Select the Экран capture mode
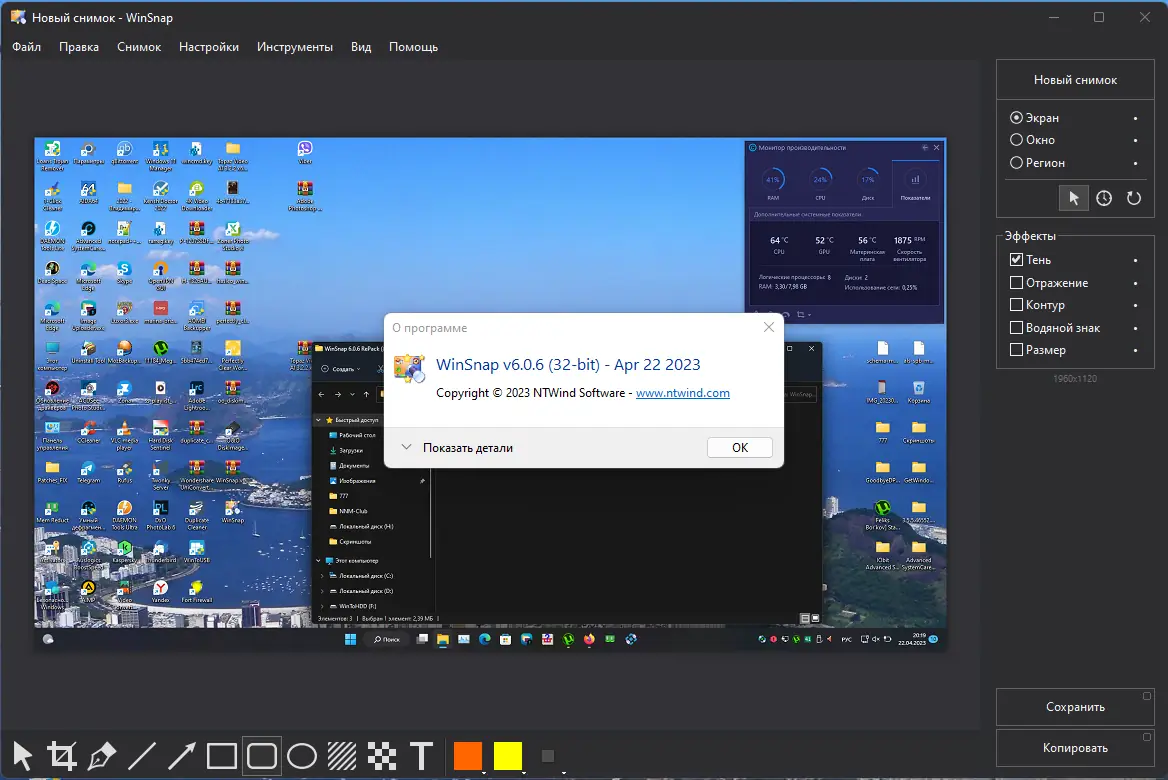The height and width of the screenshot is (780, 1168). point(1034,118)
